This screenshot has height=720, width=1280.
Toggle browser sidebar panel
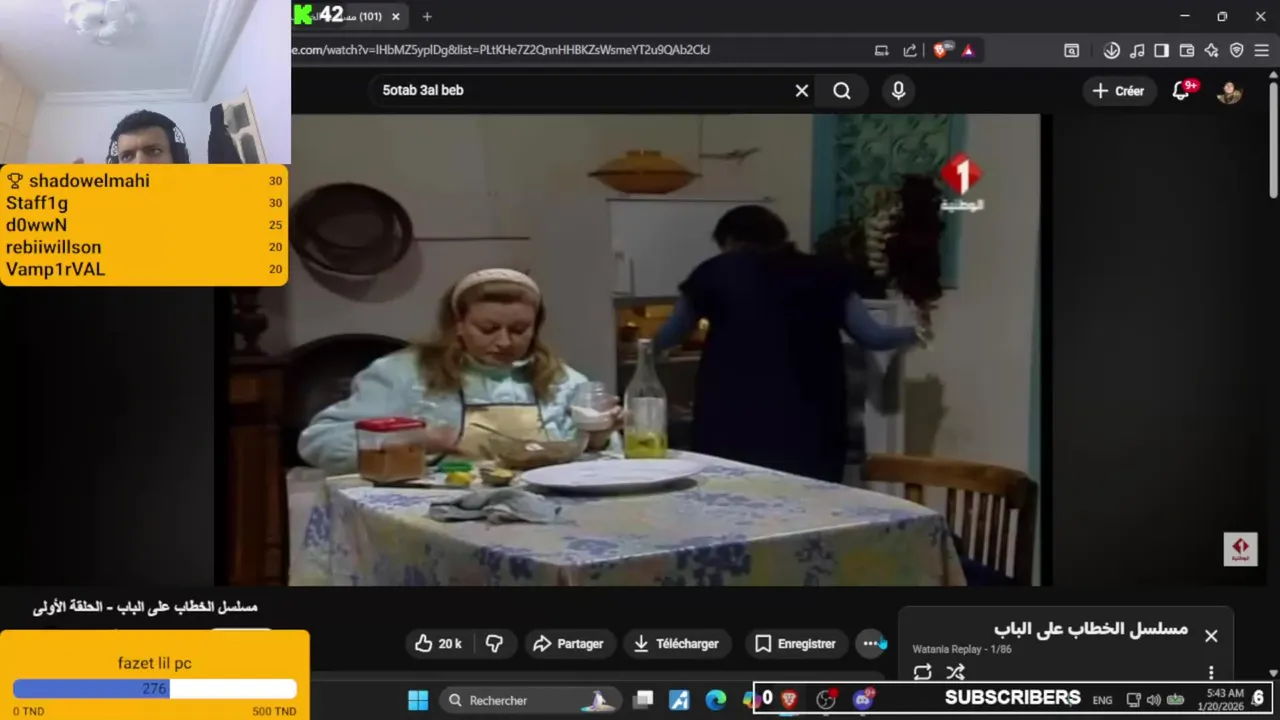point(1161,50)
